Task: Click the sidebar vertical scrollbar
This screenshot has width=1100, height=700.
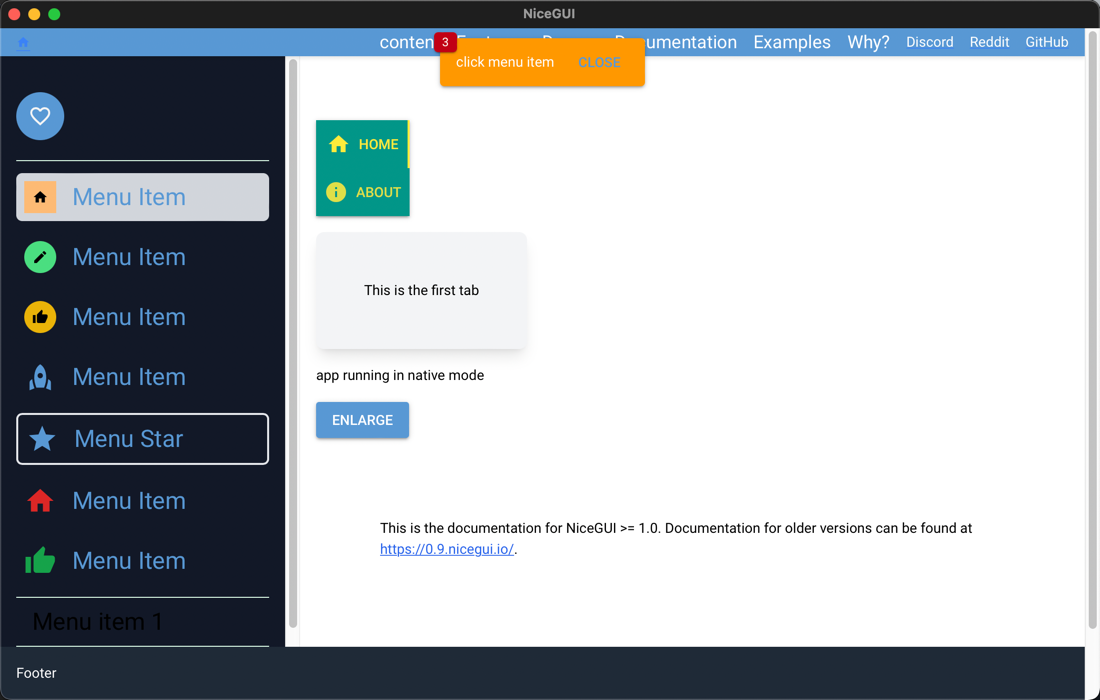Action: tap(293, 340)
